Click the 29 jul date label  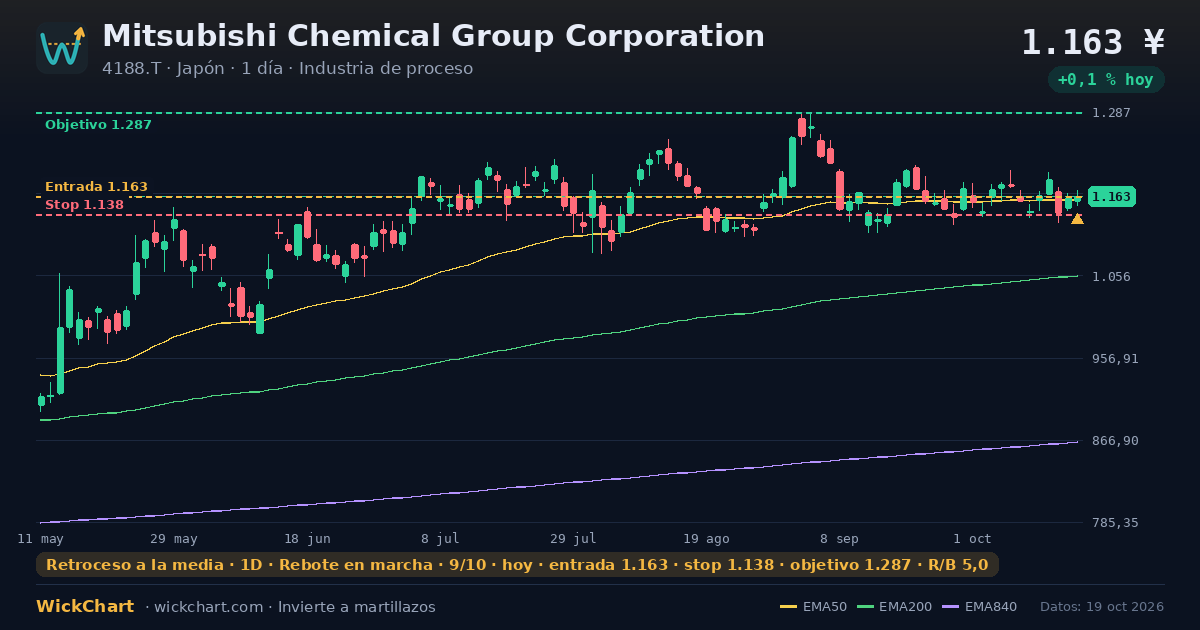(x=573, y=538)
